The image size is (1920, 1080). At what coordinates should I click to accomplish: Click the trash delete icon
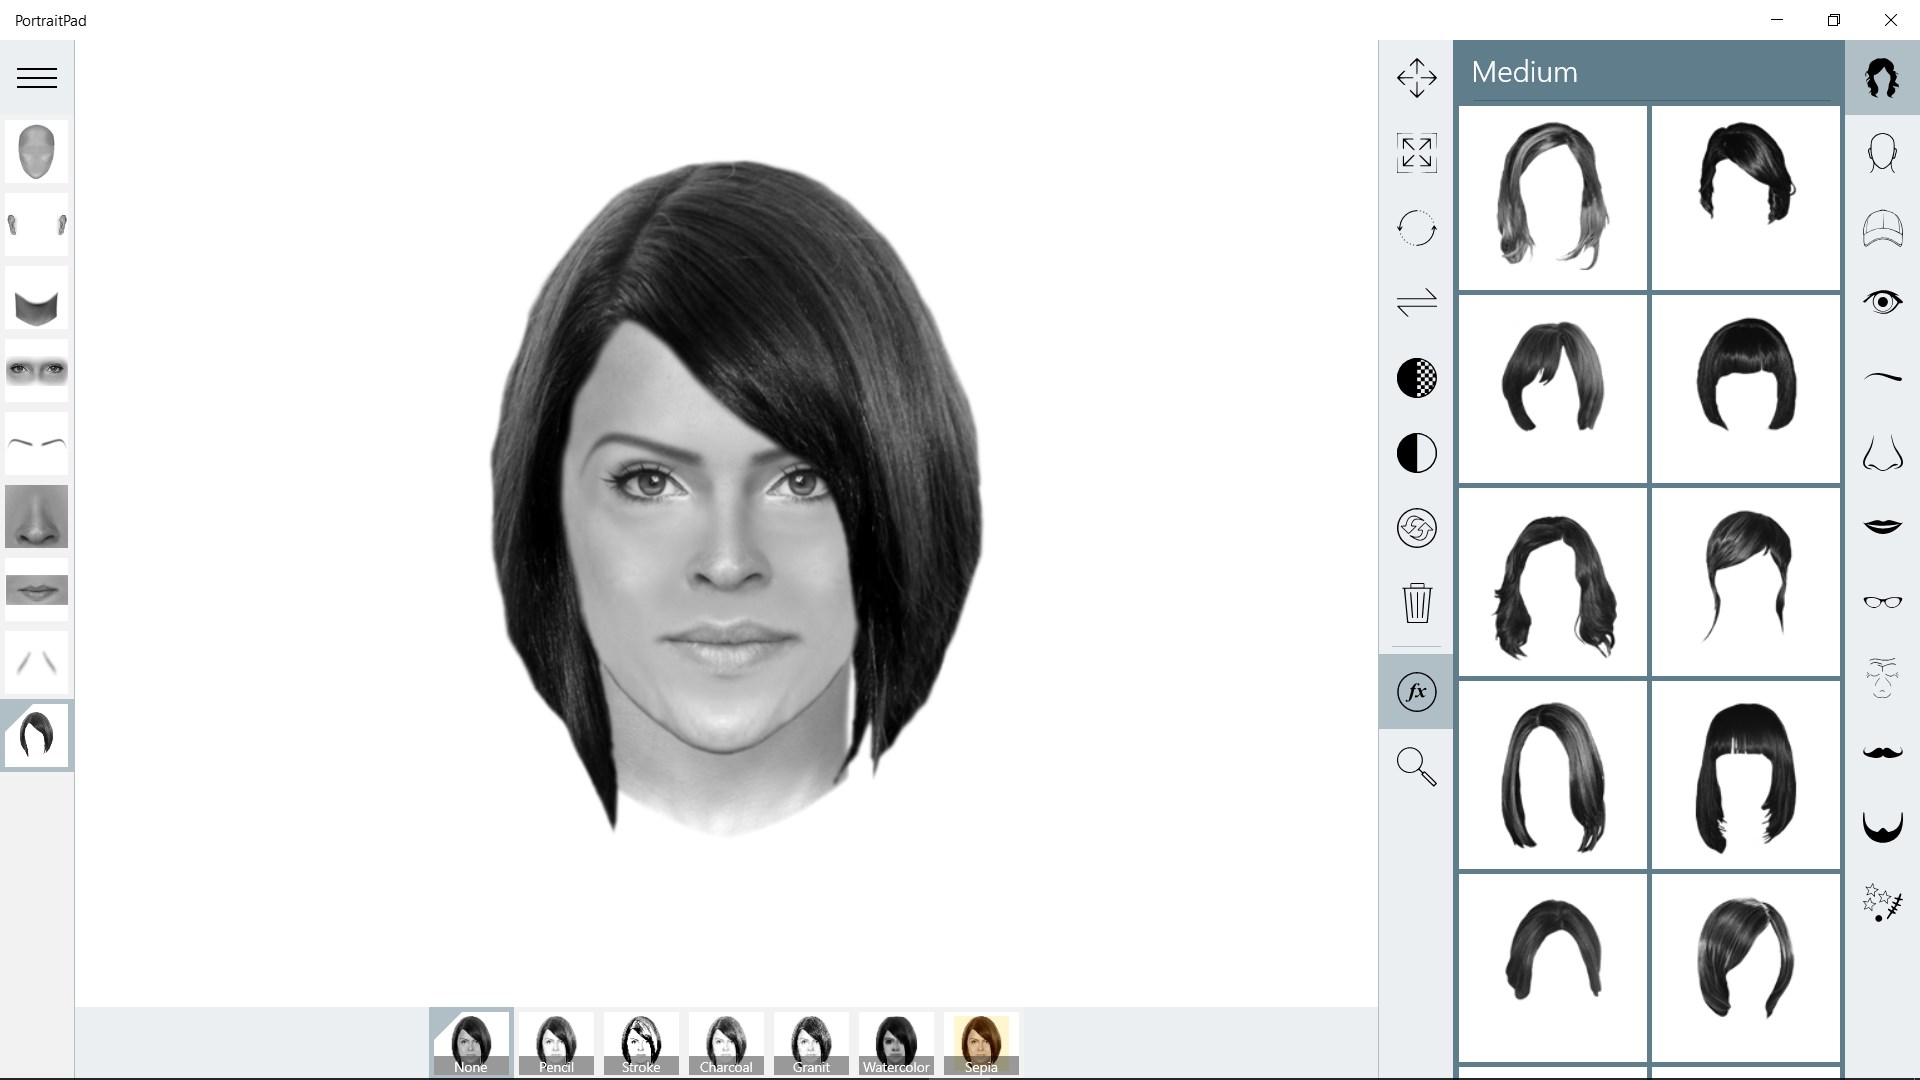1416,603
